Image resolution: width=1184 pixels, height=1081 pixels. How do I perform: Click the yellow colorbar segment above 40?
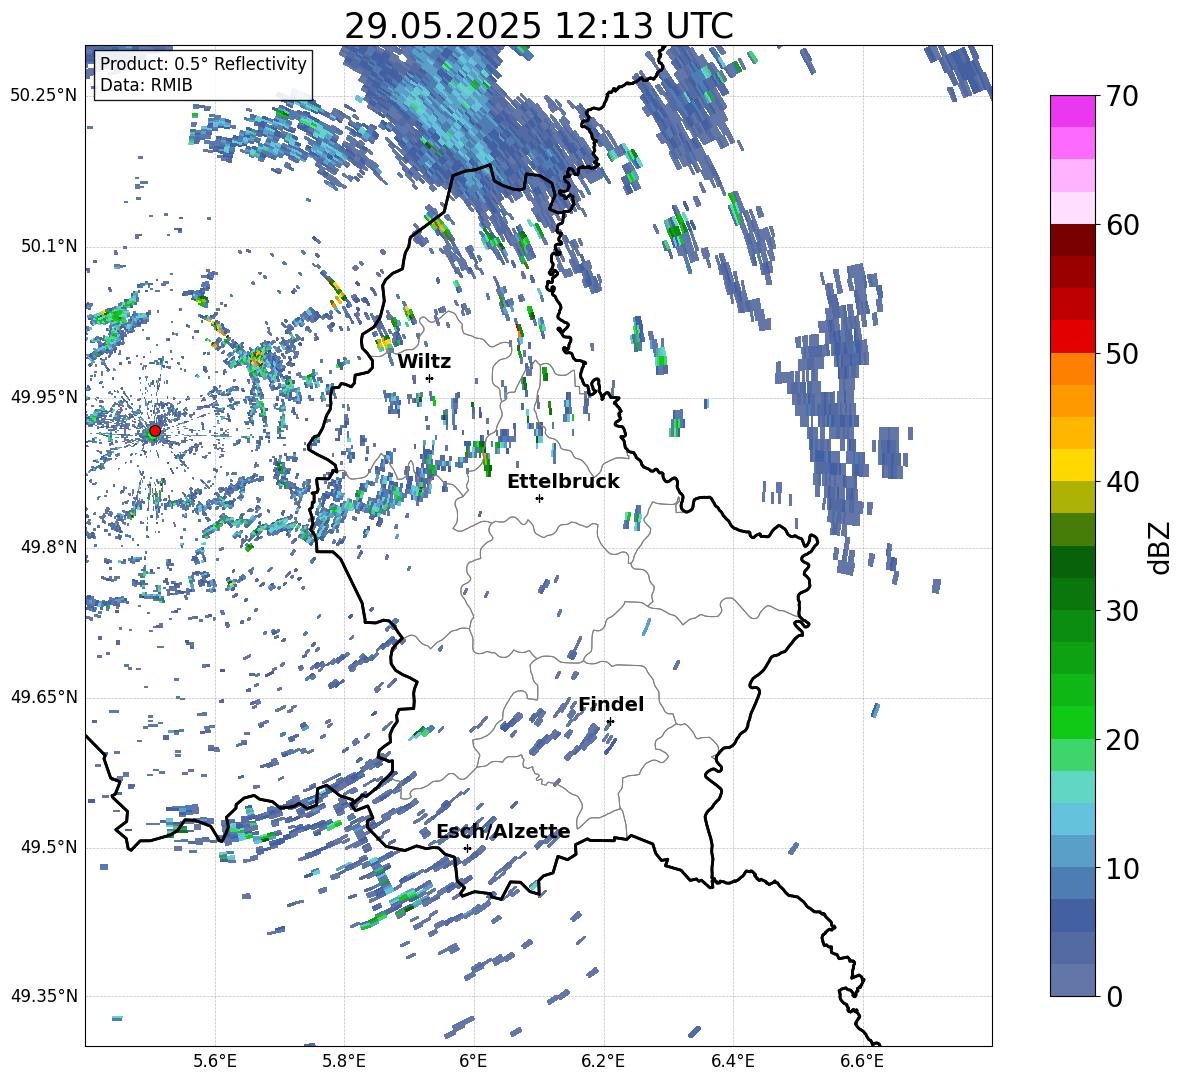[x=1072, y=465]
